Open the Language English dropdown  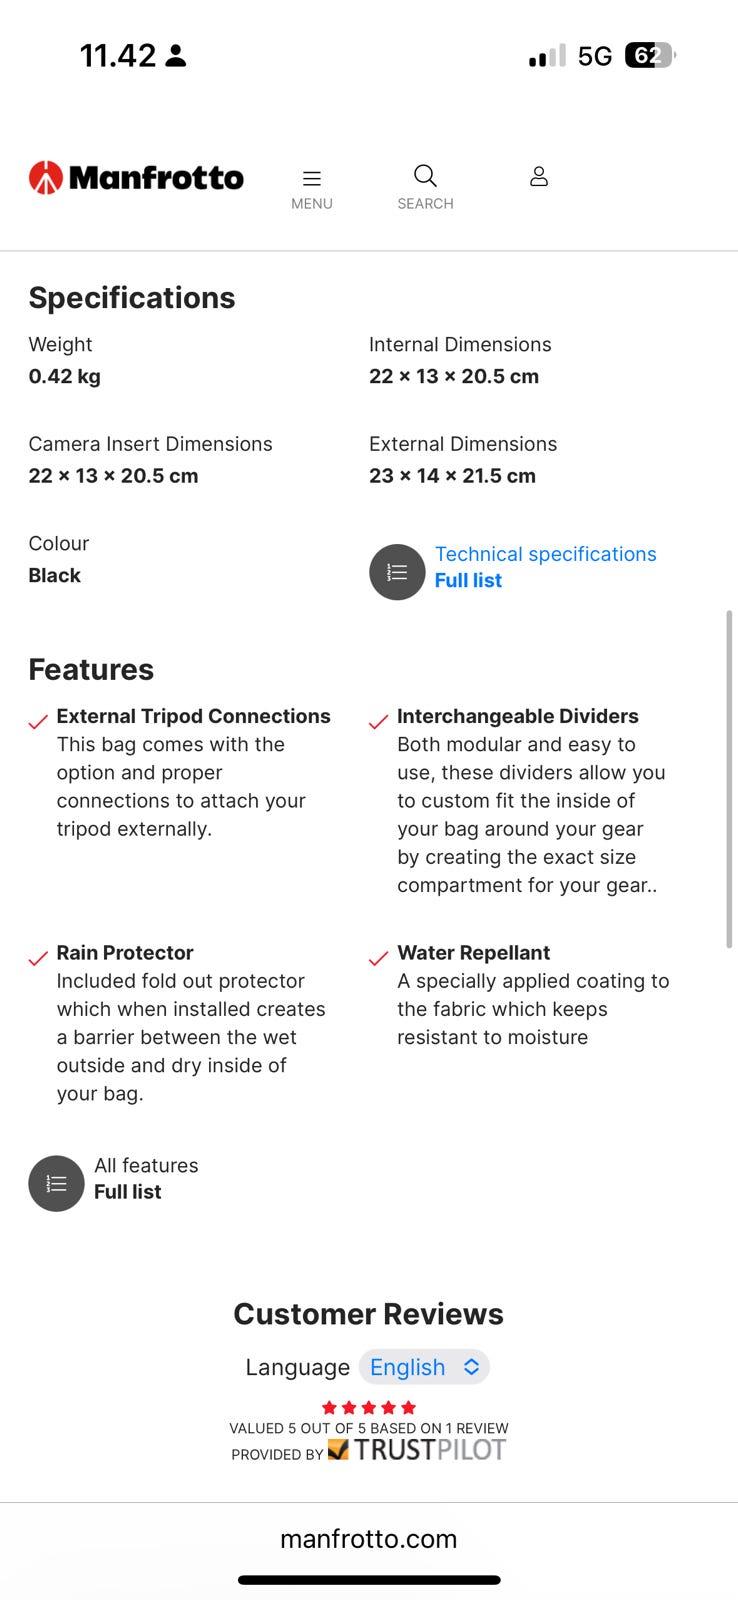pyautogui.click(x=424, y=1367)
